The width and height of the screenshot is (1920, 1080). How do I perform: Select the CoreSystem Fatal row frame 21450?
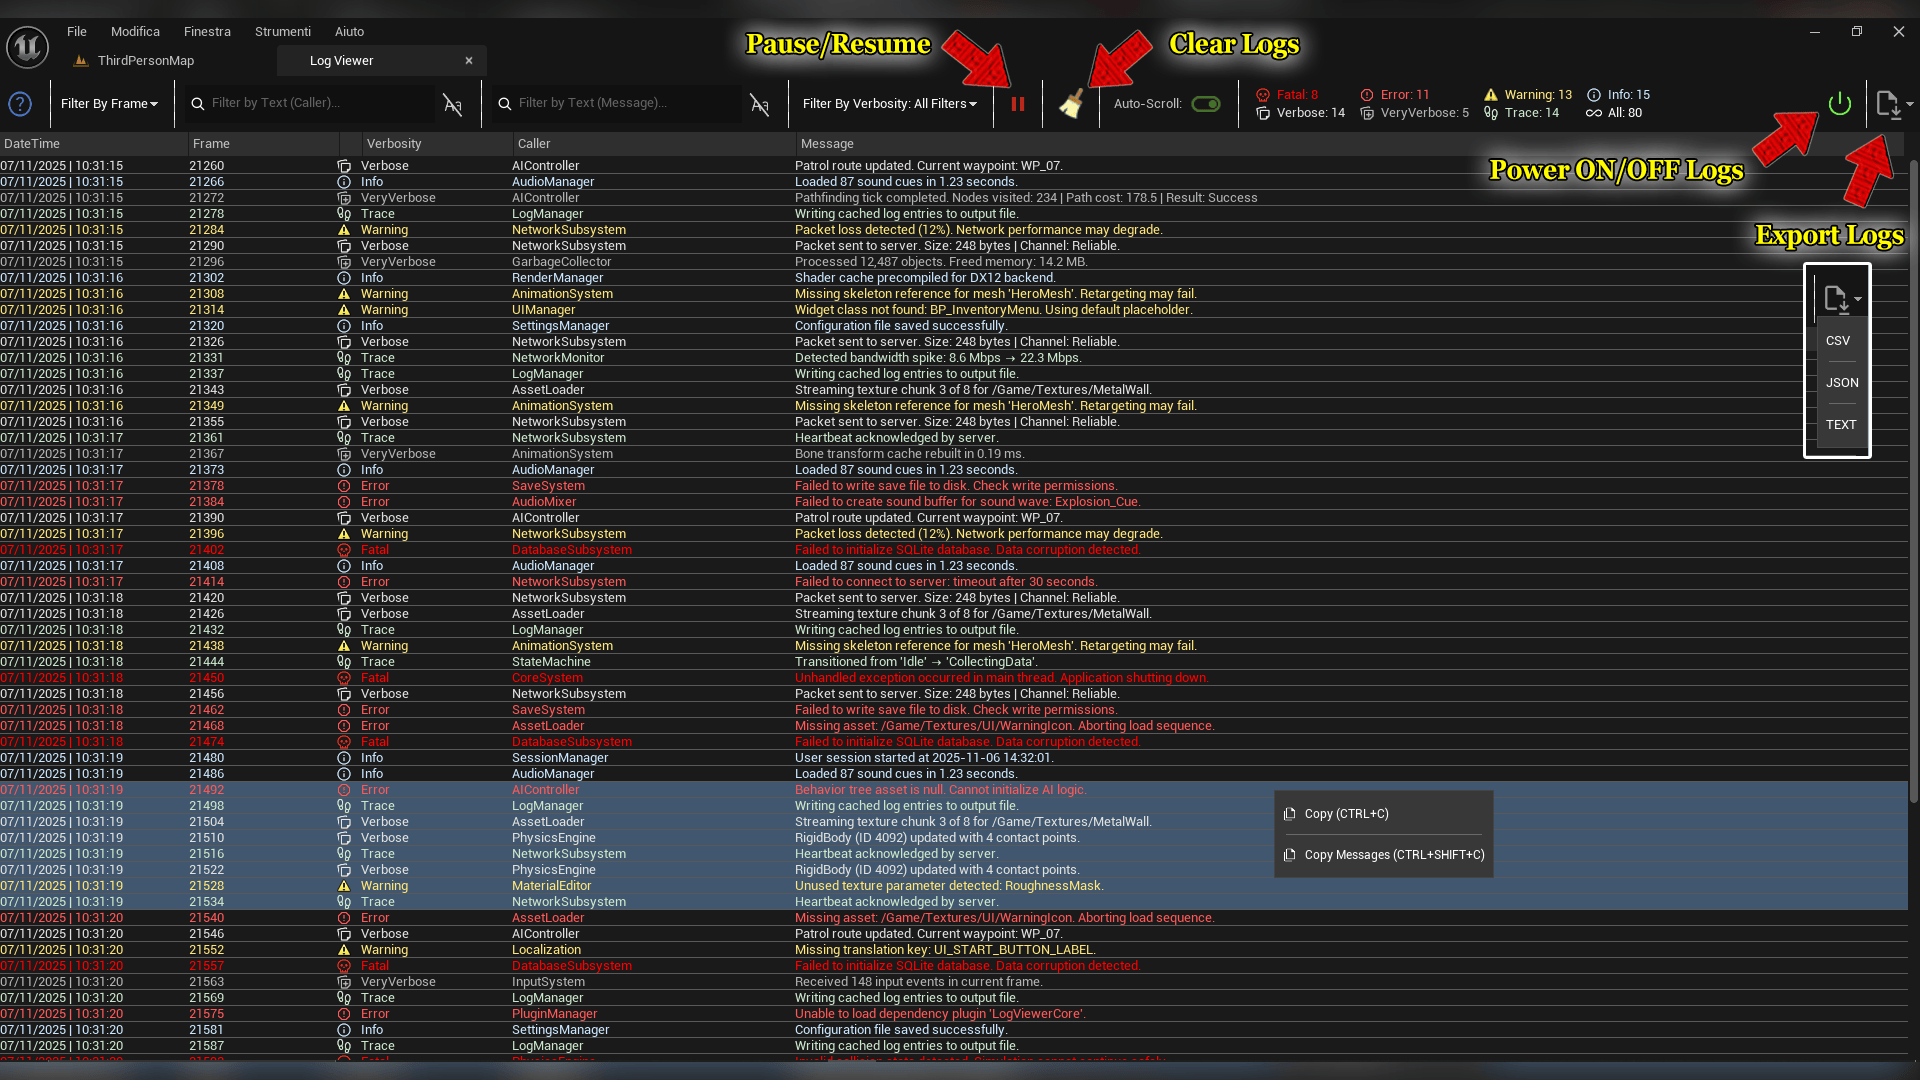(x=953, y=678)
